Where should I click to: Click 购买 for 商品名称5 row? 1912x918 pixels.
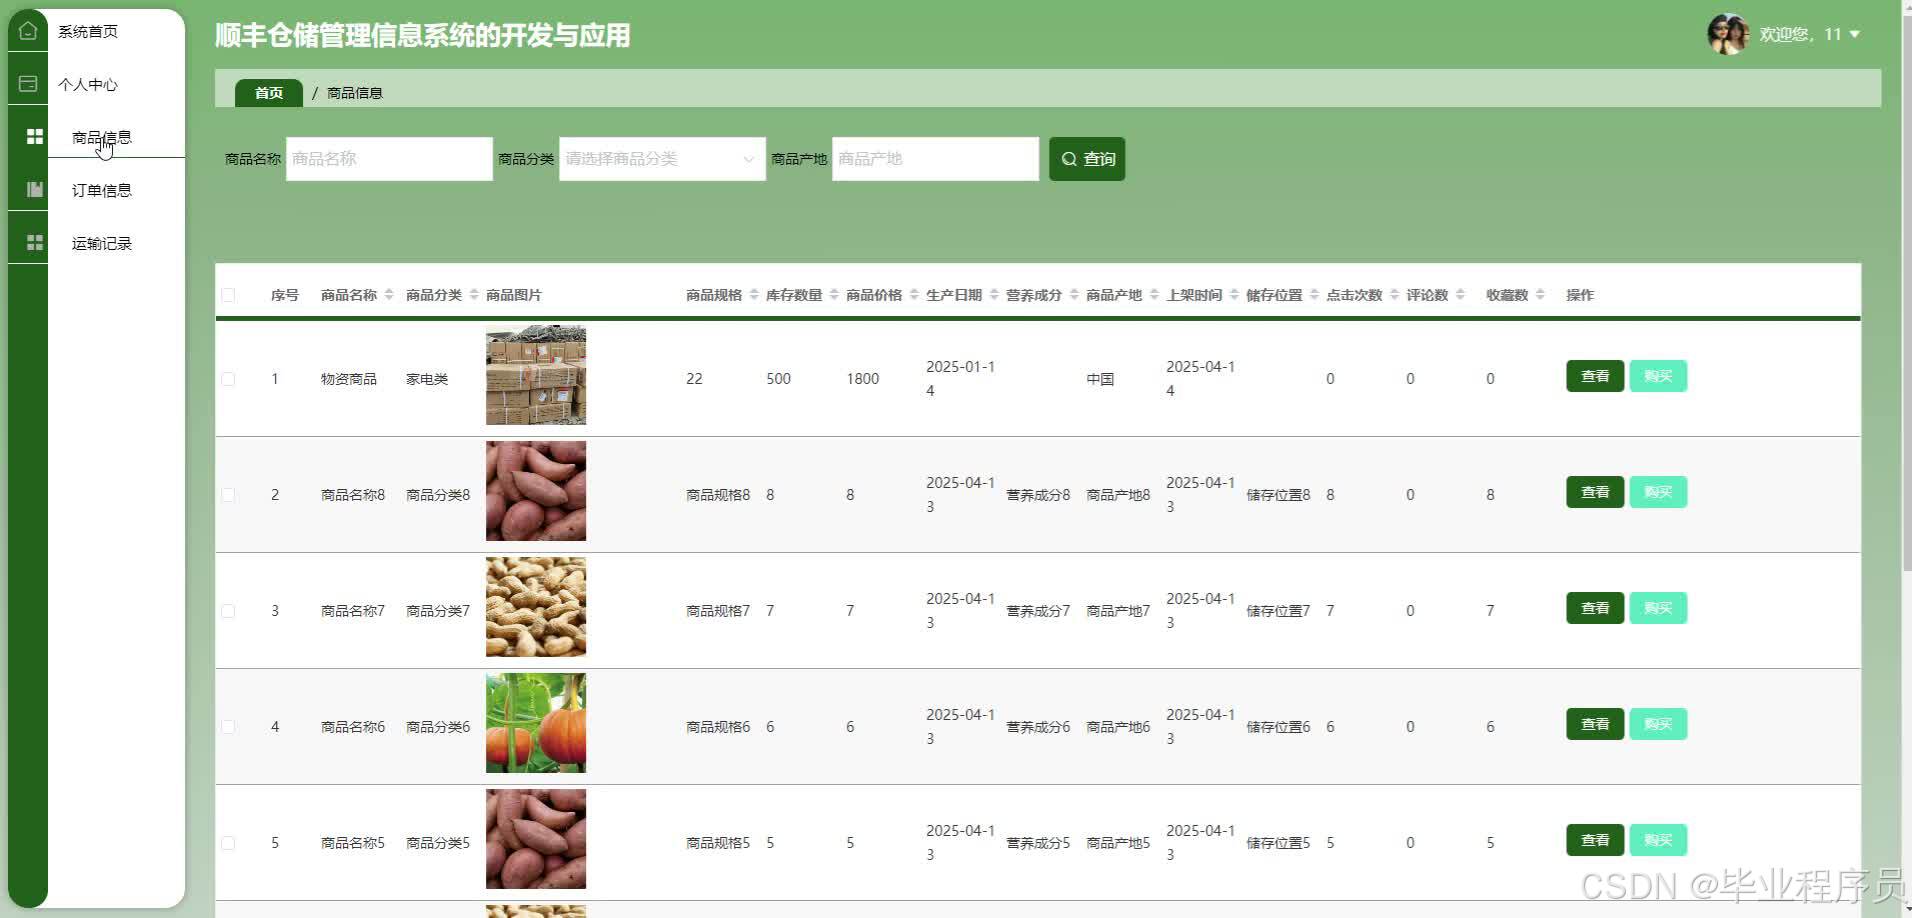(1658, 840)
